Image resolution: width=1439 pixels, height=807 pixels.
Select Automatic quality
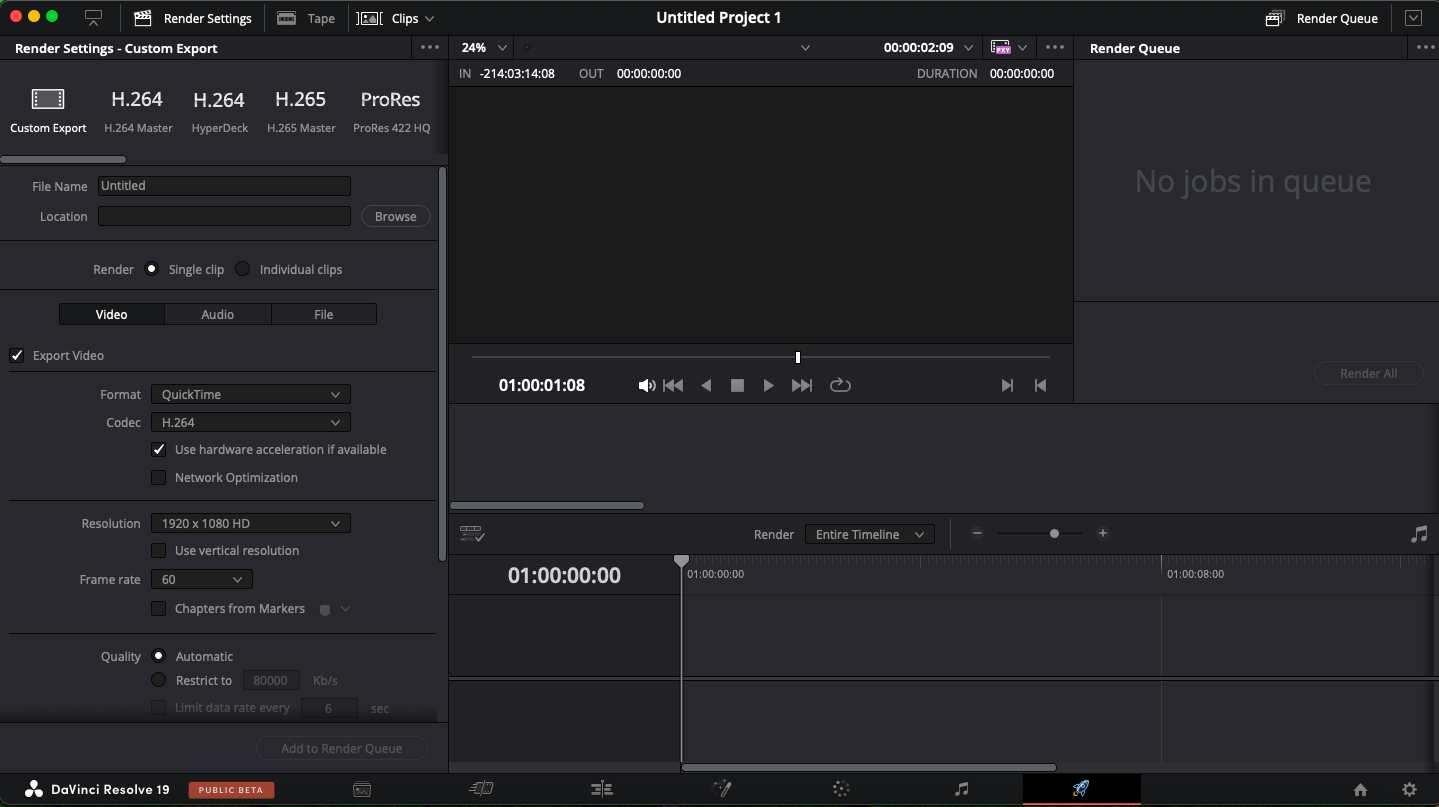click(158, 656)
